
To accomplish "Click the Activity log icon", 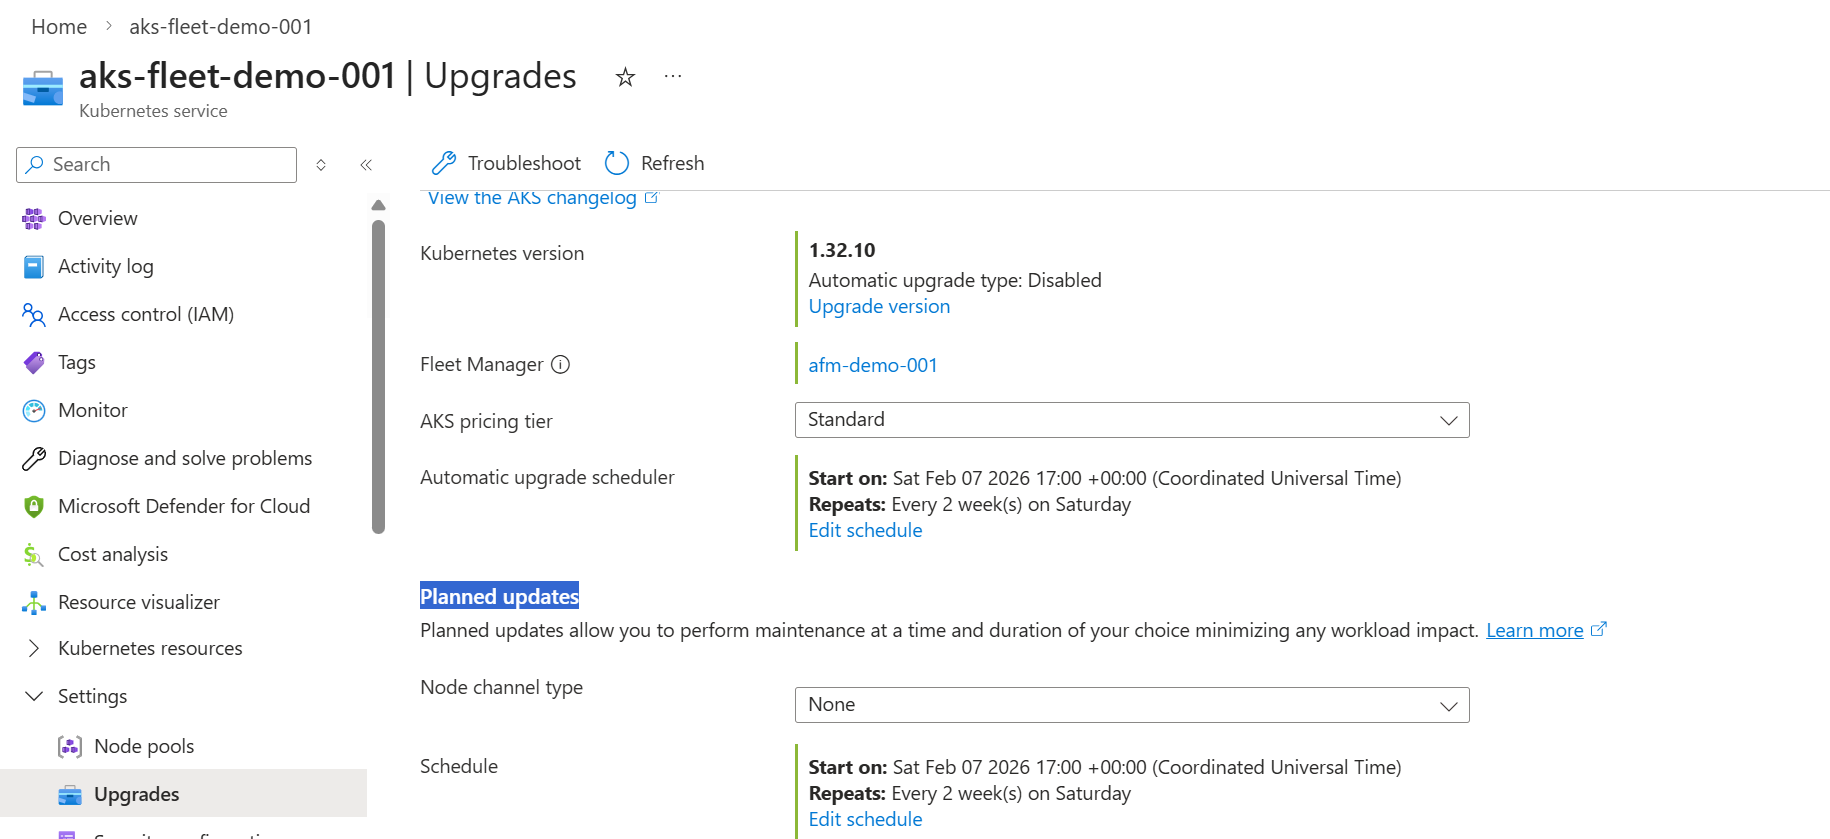I will click(x=34, y=266).
